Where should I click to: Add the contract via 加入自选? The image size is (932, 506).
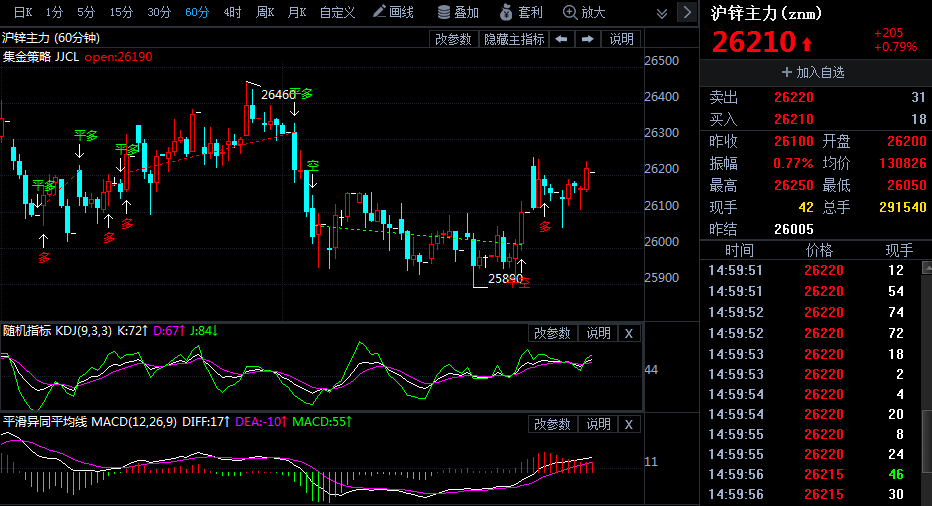click(814, 73)
